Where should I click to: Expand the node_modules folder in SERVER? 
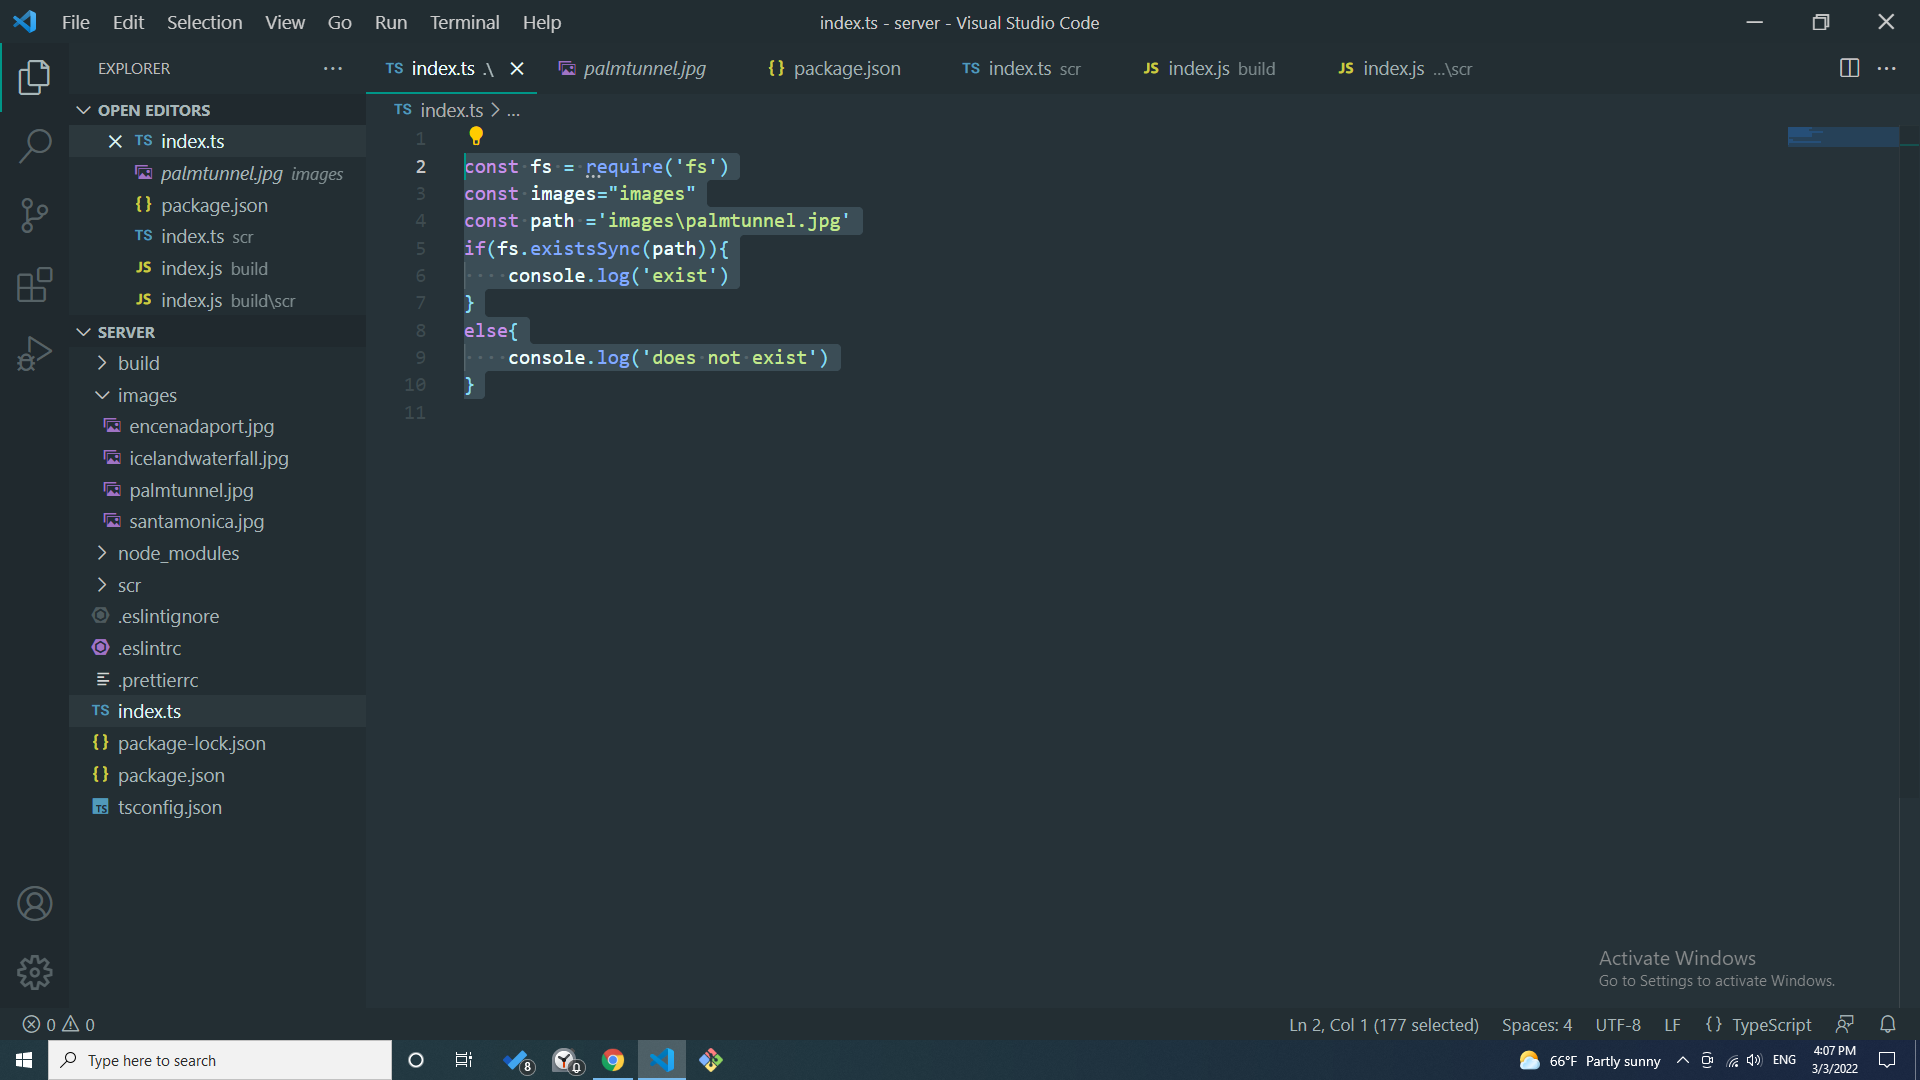click(103, 553)
